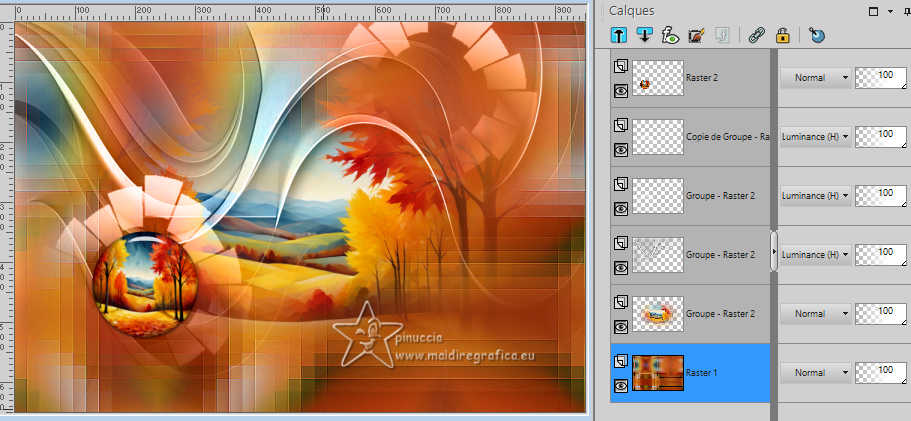Hide the Copie de Groupe layer
Image resolution: width=911 pixels, height=421 pixels.
click(x=621, y=150)
